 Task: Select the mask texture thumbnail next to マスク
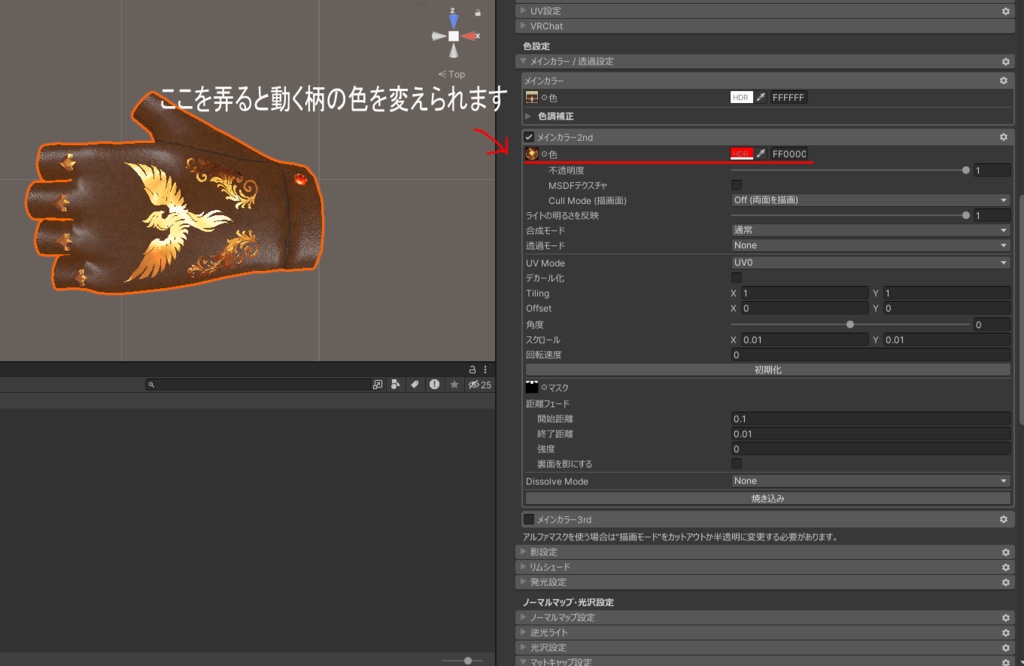[x=532, y=387]
